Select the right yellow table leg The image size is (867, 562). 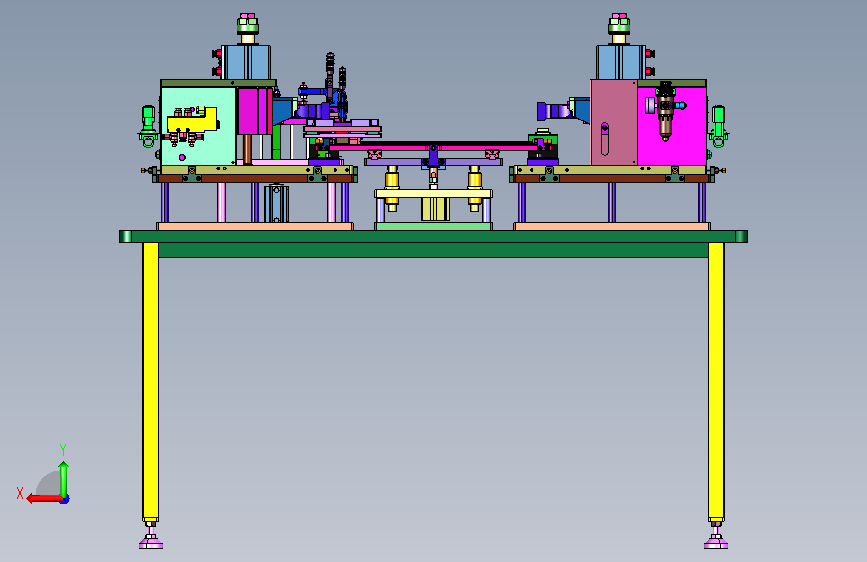[716, 381]
